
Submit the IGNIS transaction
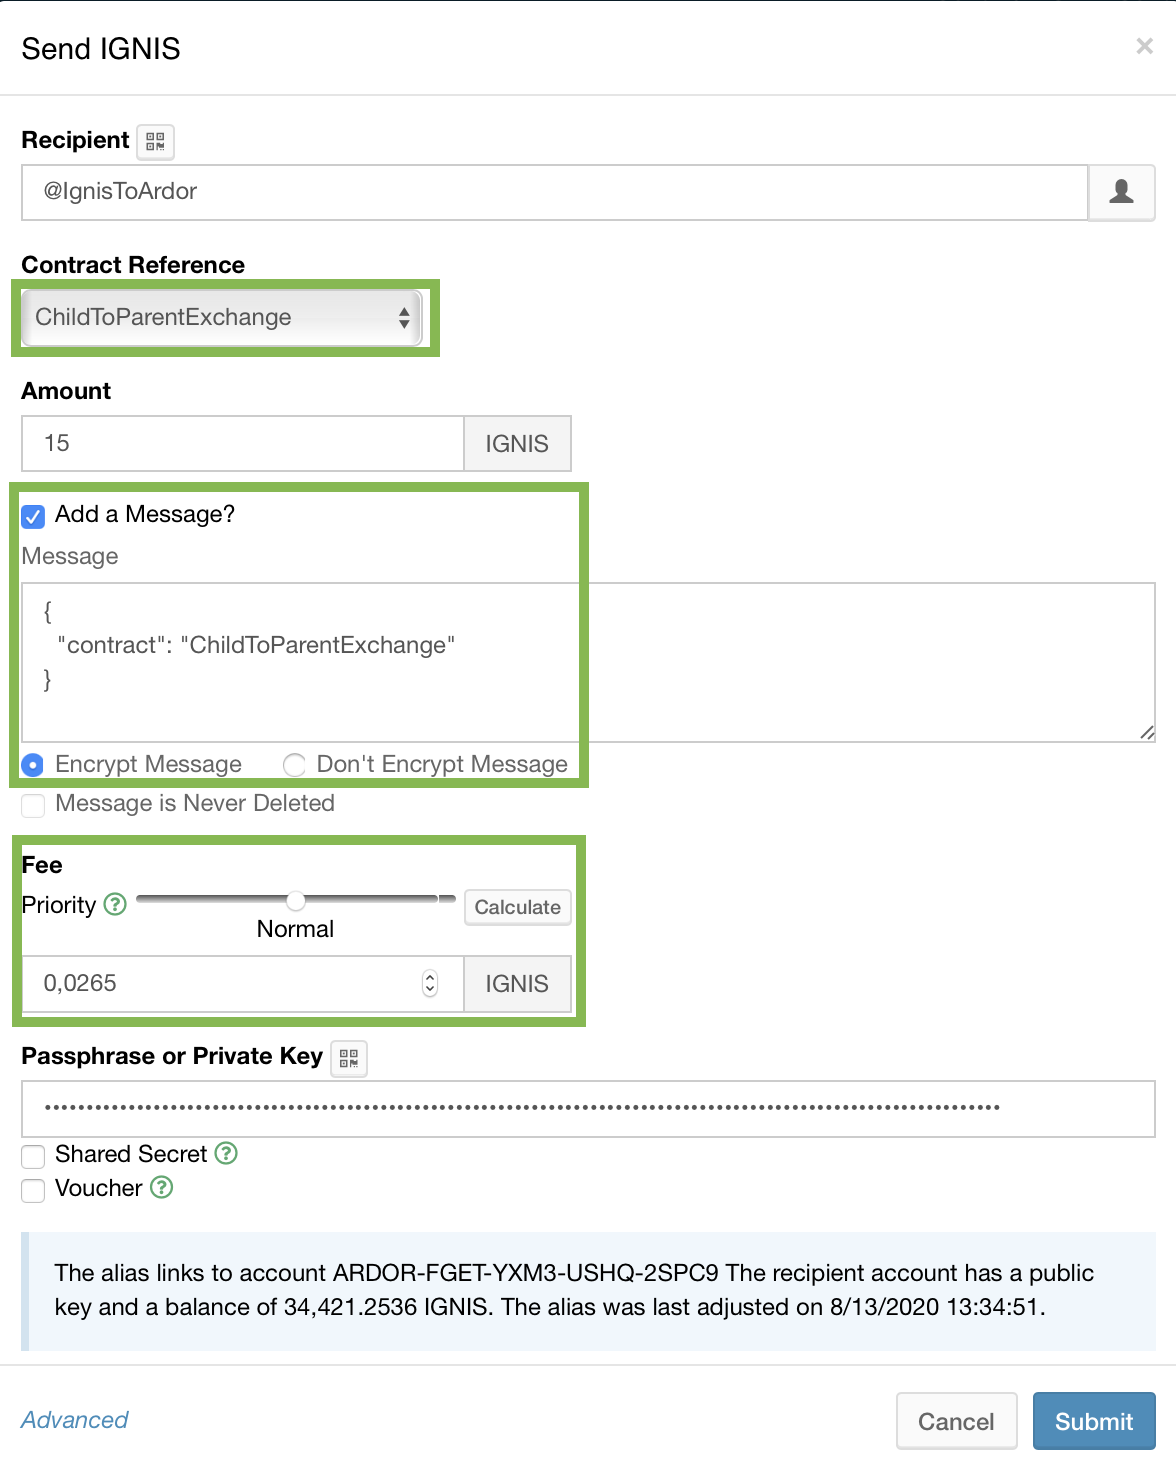pyautogui.click(x=1093, y=1421)
